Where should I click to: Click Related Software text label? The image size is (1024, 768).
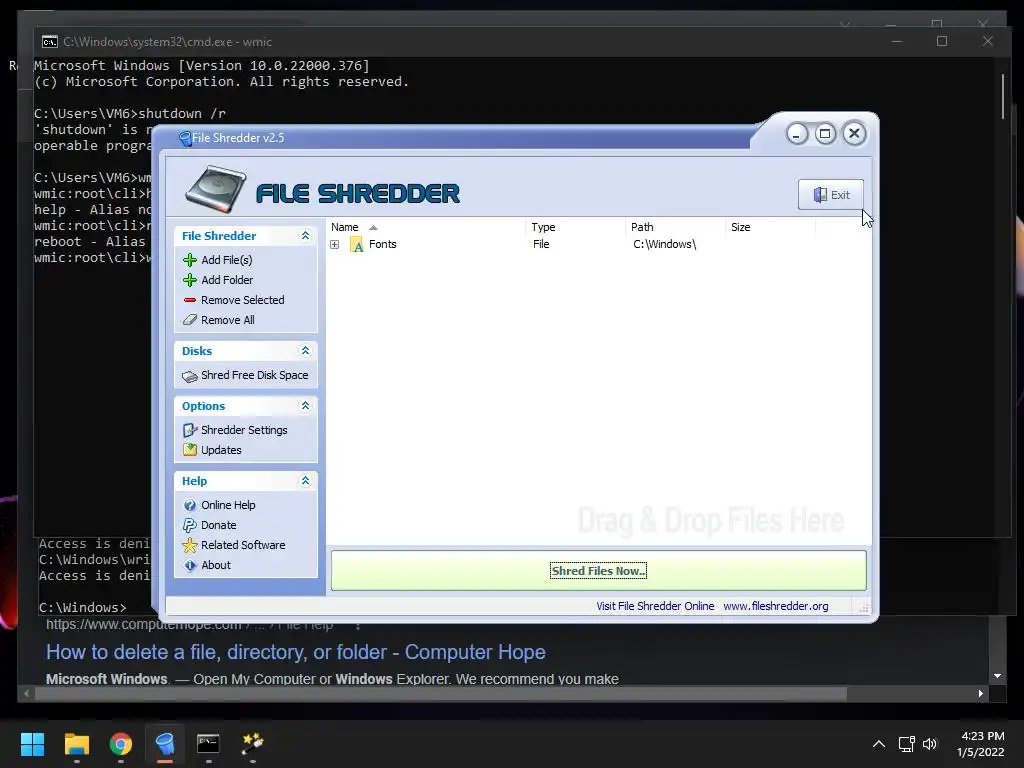(244, 545)
